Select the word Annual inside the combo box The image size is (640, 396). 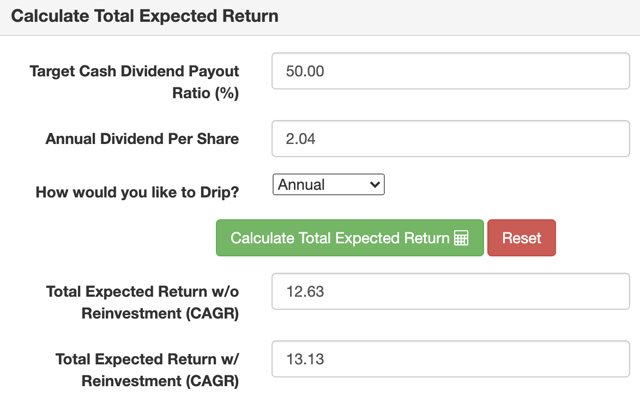[x=301, y=185]
